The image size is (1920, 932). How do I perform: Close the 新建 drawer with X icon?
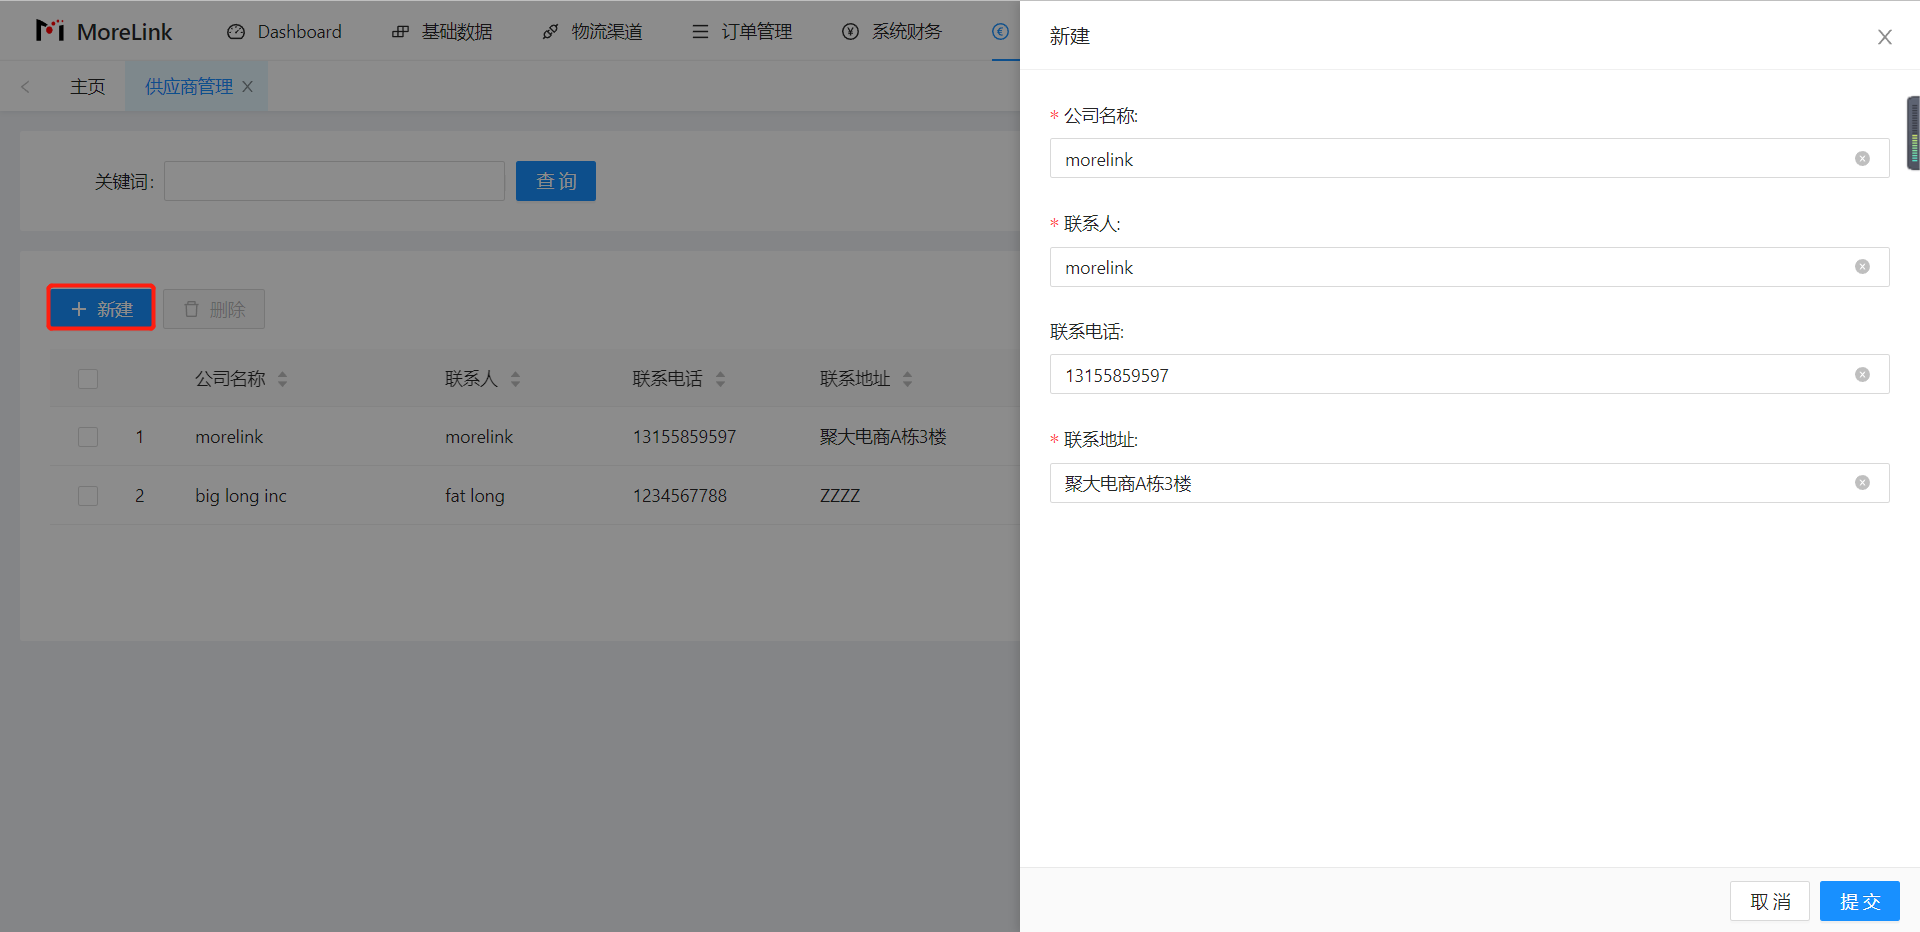1884,37
